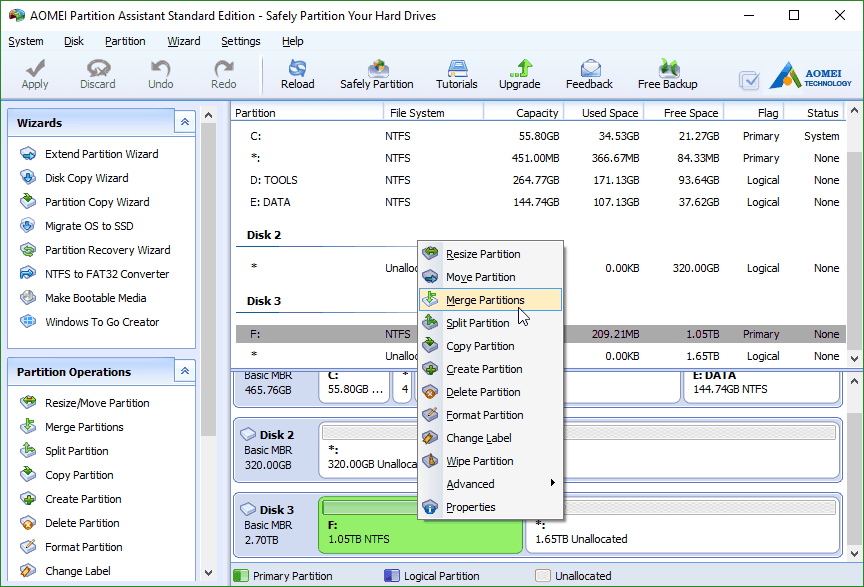Choose Delete Partition in context menu
Image resolution: width=864 pixels, height=587 pixels.
[490, 392]
